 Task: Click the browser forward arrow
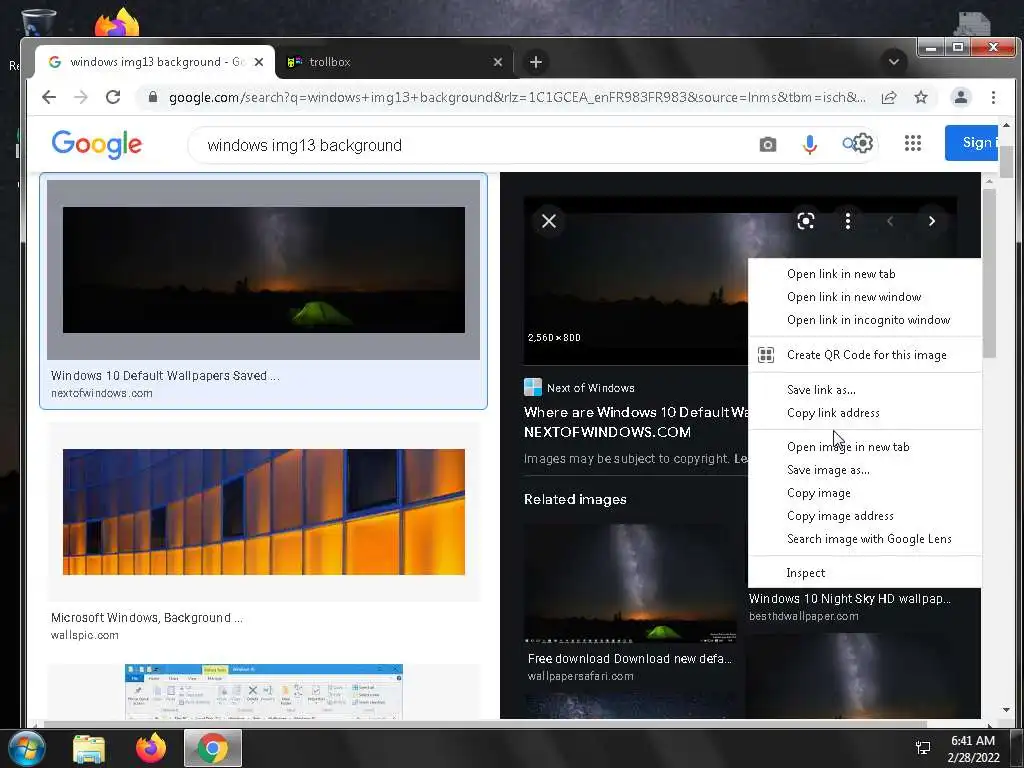80,97
